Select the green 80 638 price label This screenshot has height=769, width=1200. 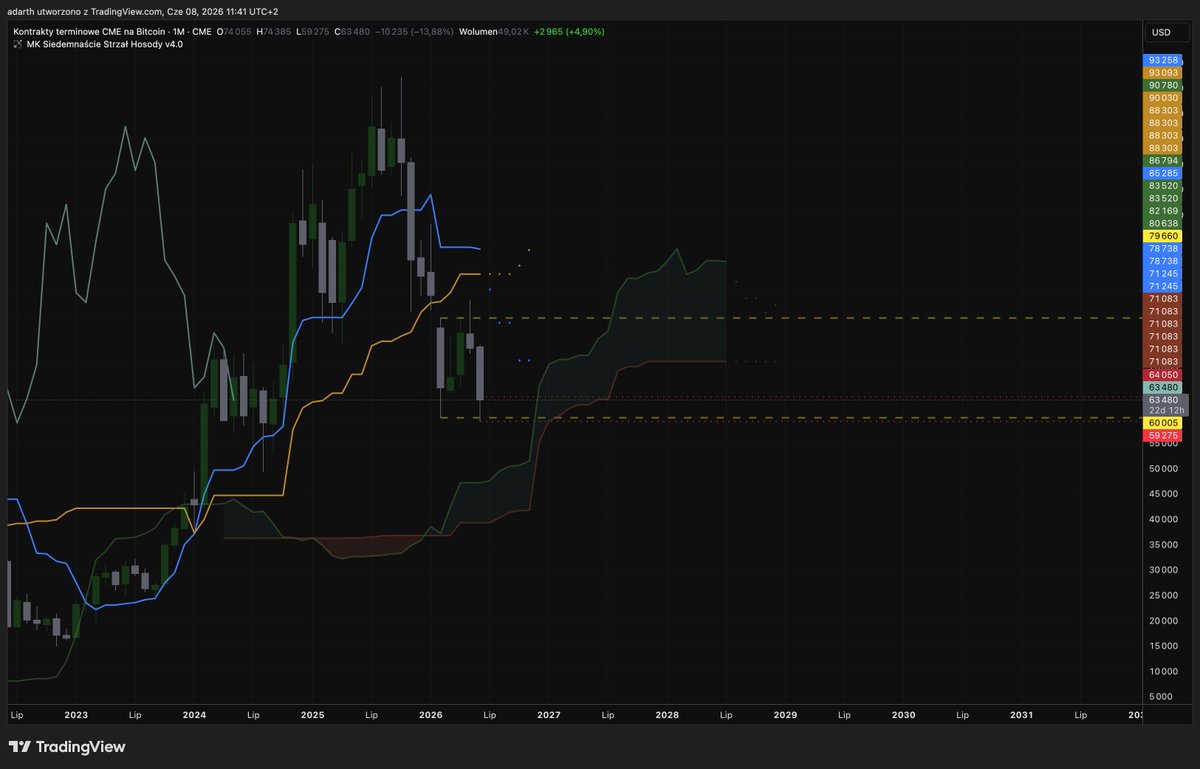(1162, 223)
